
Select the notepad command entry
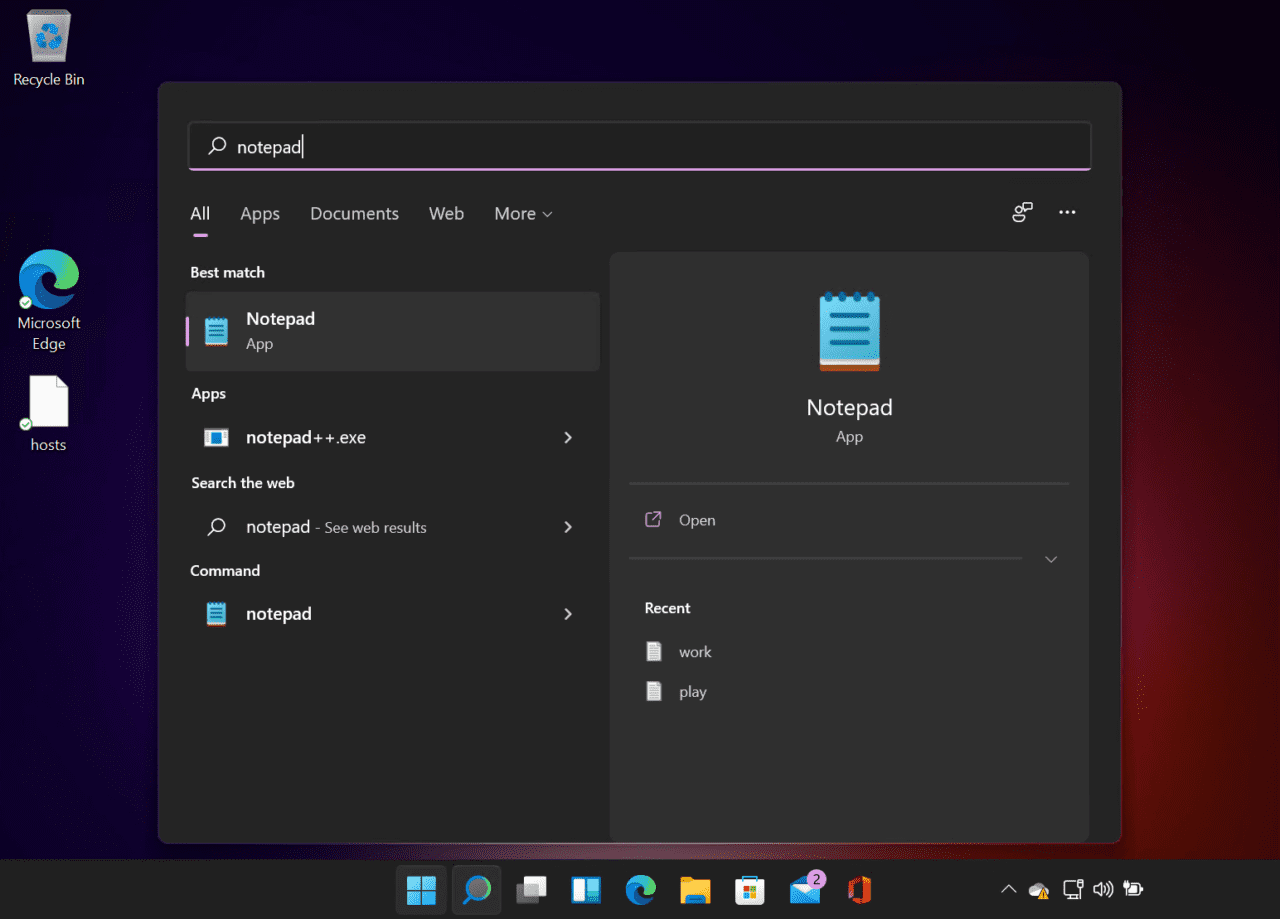pos(393,613)
